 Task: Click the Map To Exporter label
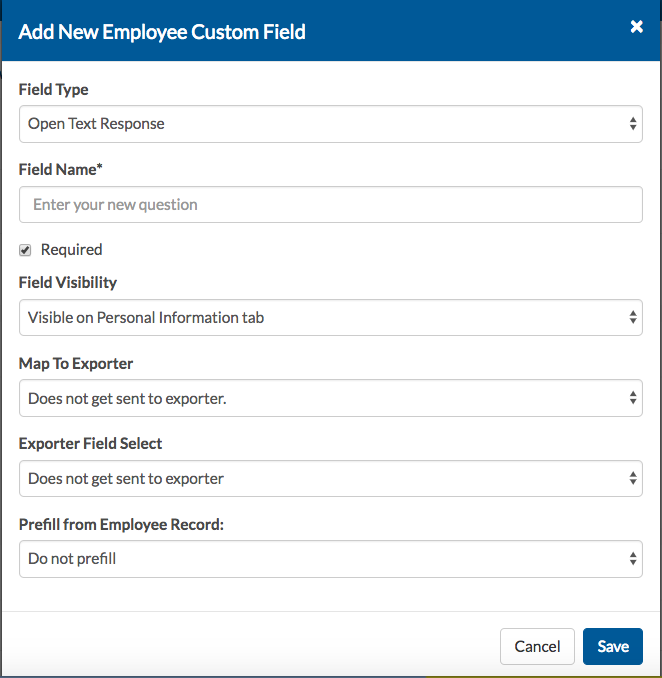click(x=76, y=364)
